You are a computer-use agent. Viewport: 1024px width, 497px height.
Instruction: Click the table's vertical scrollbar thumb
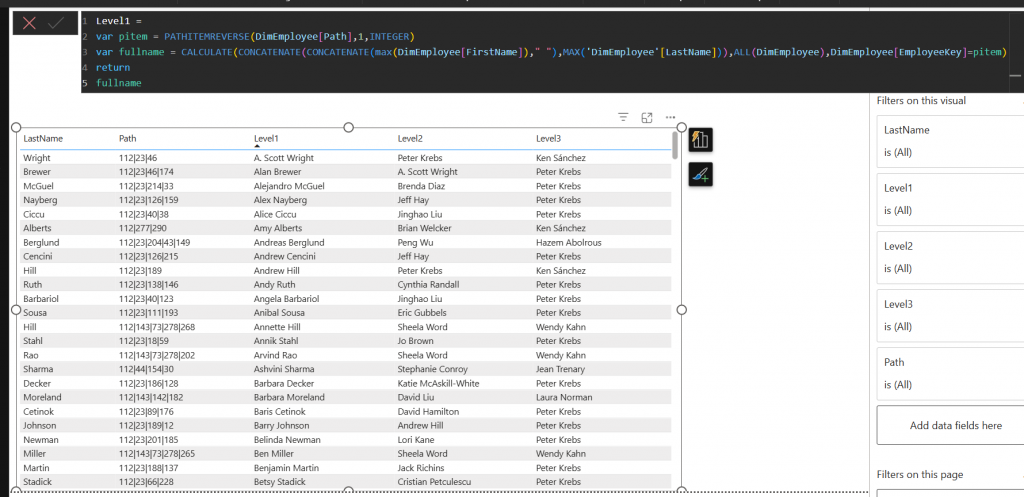pos(675,145)
